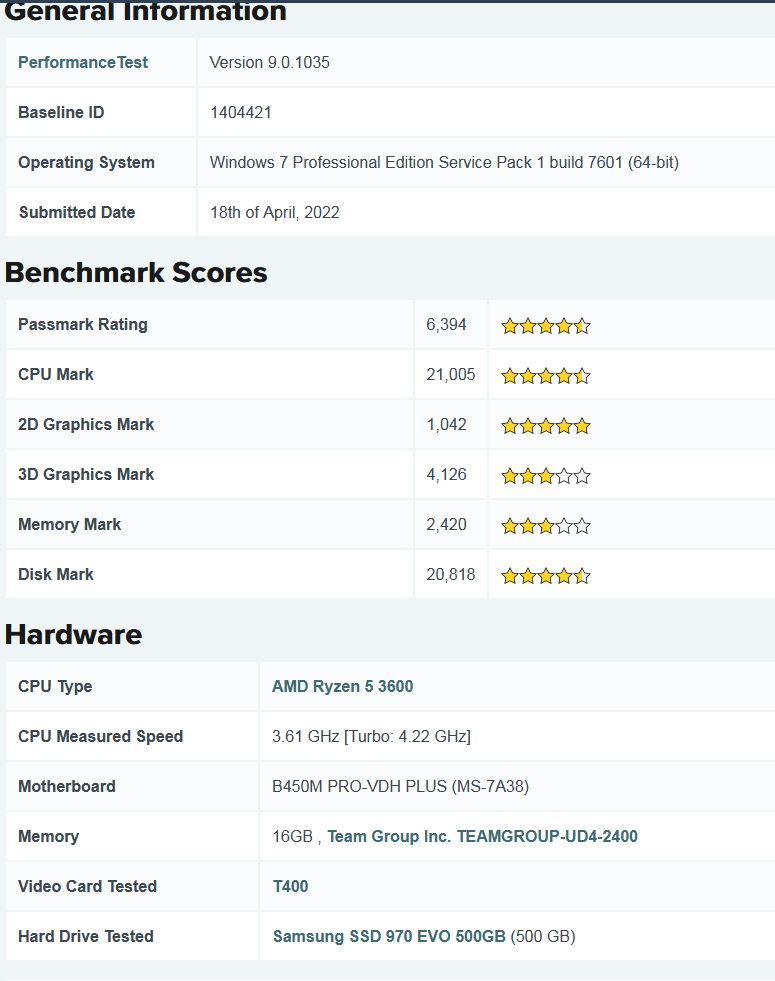
Task: Click the Passmark Rating label
Action: pos(83,325)
